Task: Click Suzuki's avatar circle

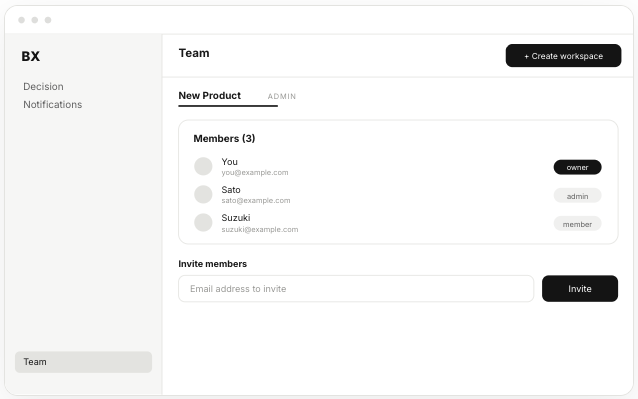Action: click(203, 222)
